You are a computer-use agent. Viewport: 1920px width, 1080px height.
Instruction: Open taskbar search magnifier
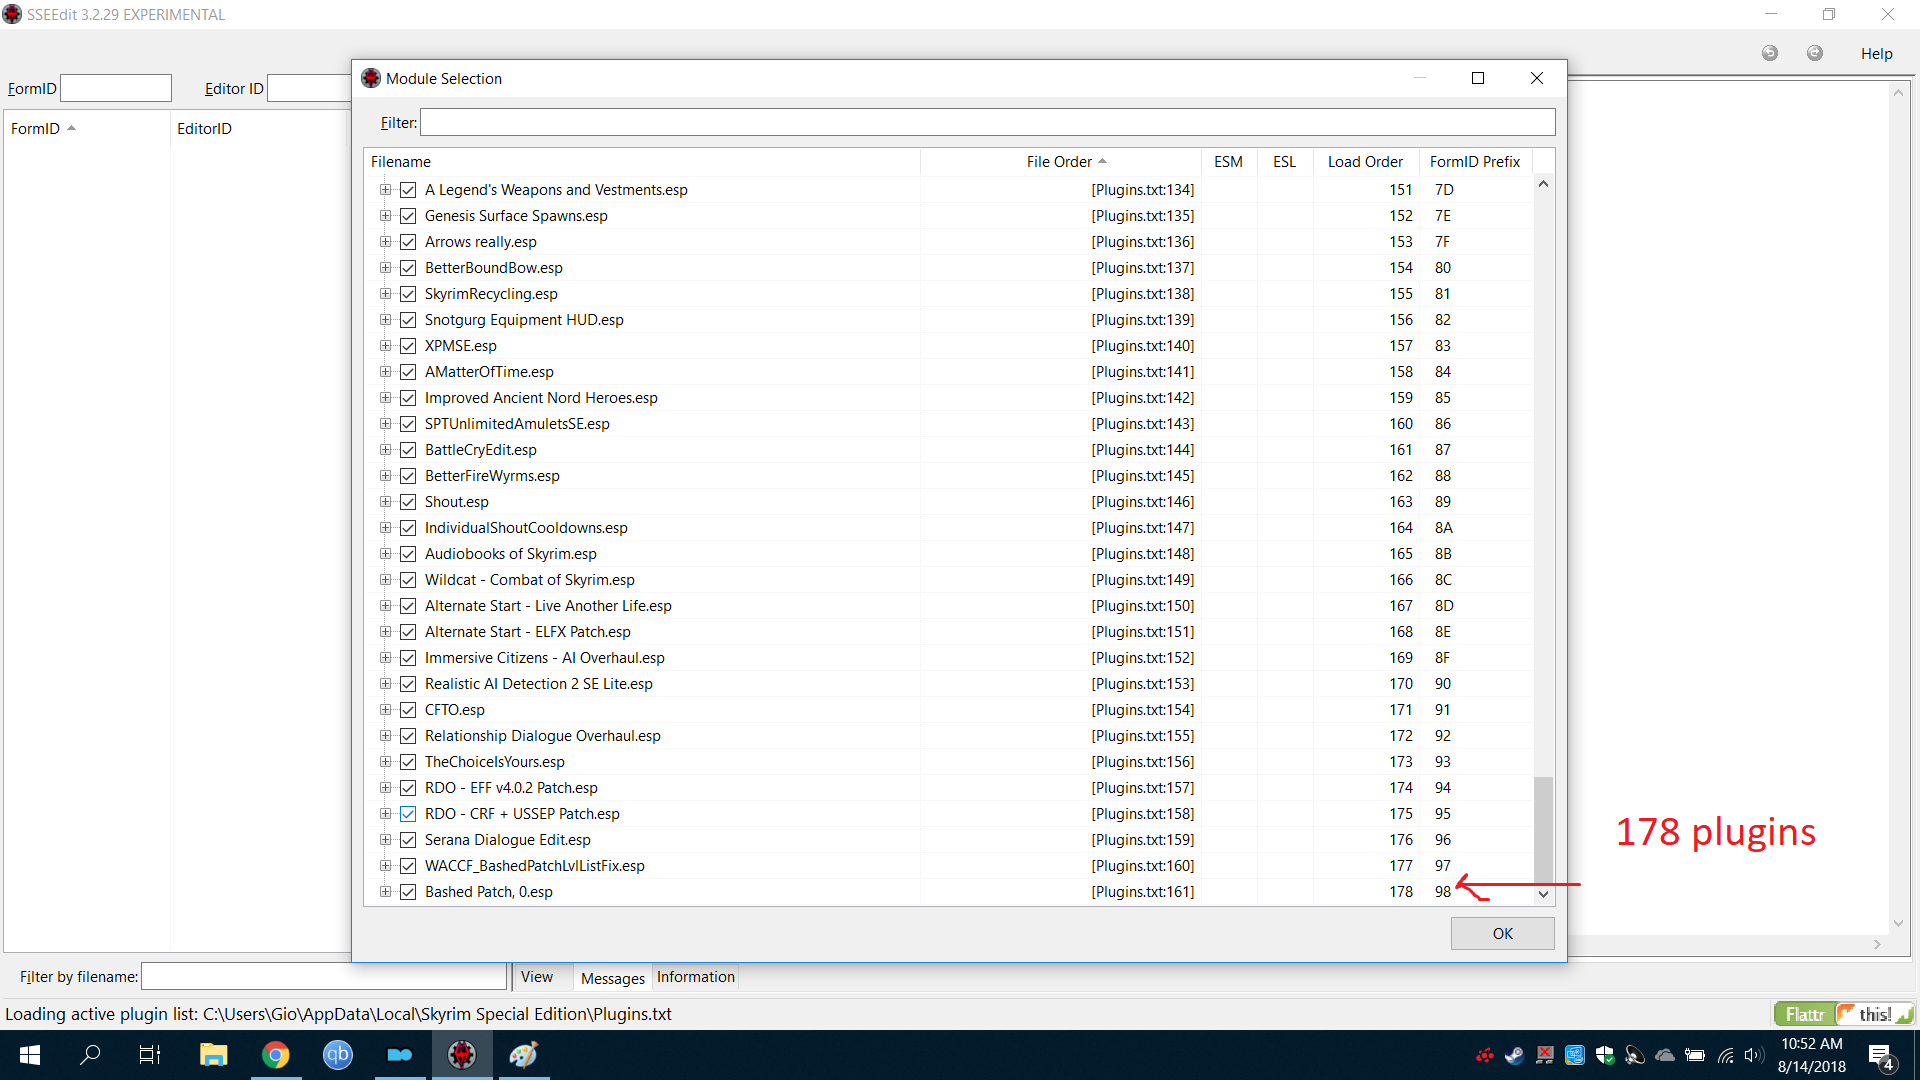[90, 1055]
